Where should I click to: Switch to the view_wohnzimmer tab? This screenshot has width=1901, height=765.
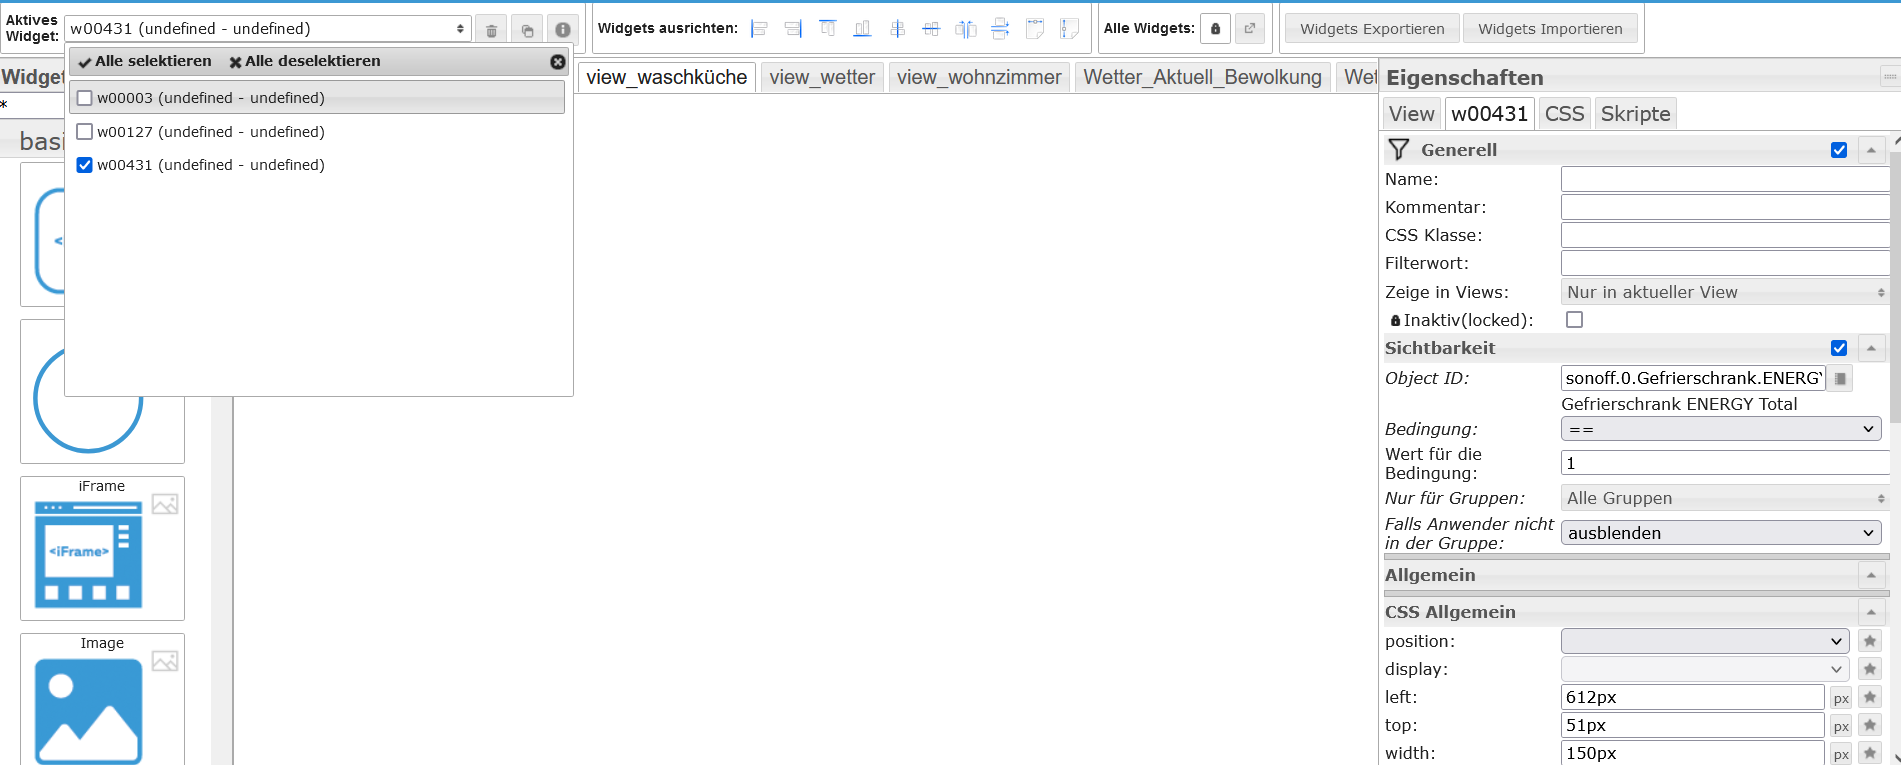tap(979, 77)
